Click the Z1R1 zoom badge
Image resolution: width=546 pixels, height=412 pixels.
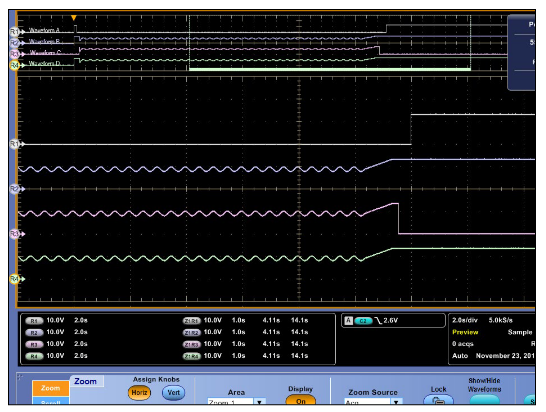[x=192, y=321]
